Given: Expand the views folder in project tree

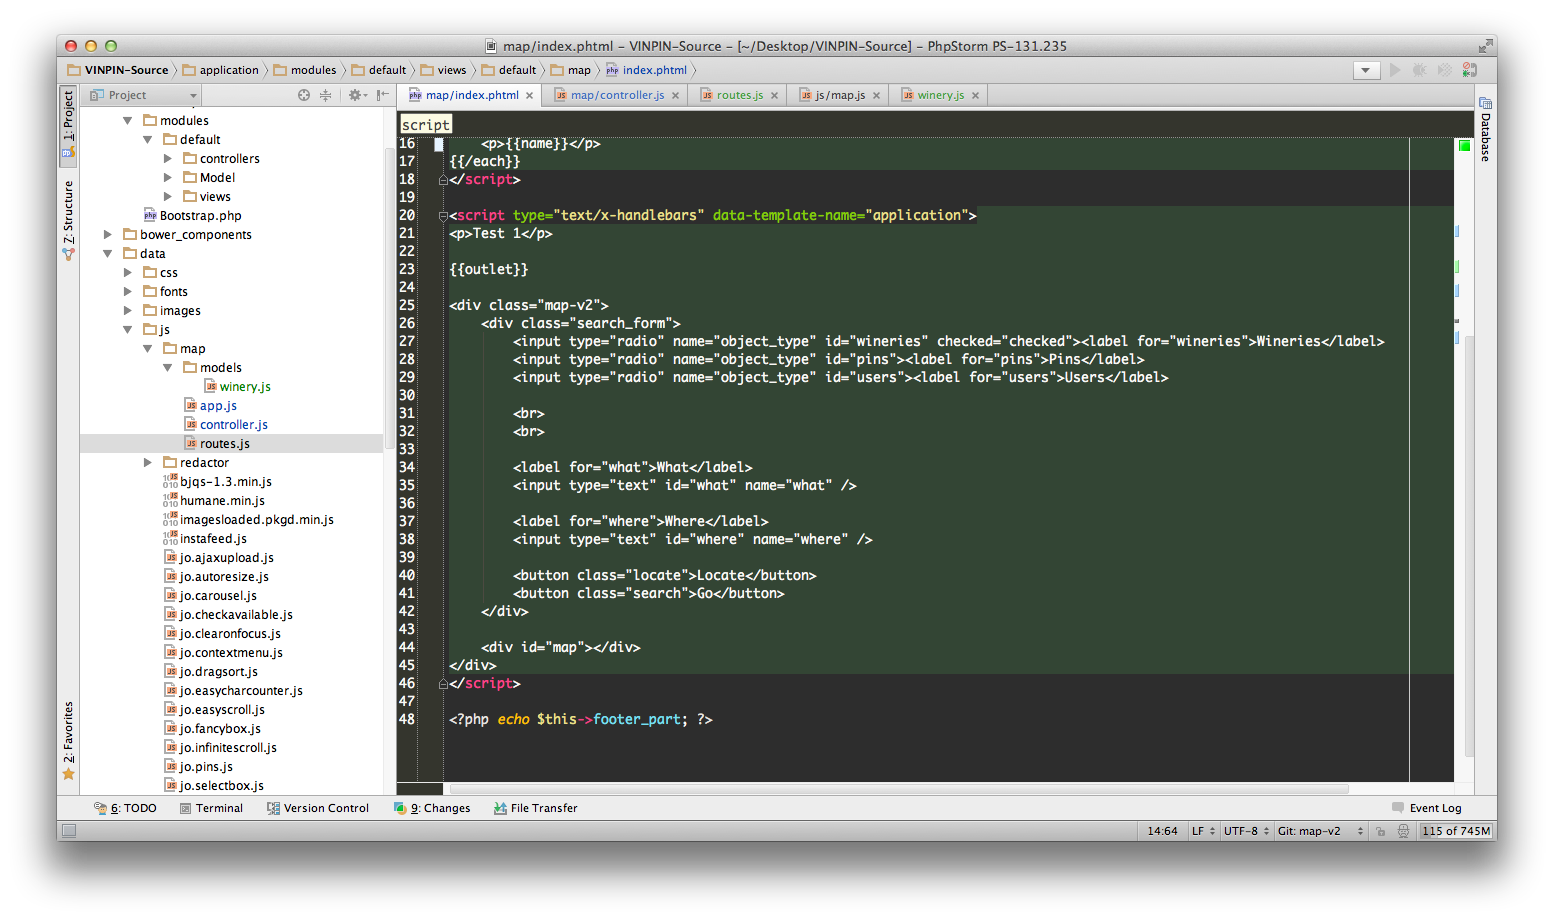Looking at the screenshot, I should [167, 197].
